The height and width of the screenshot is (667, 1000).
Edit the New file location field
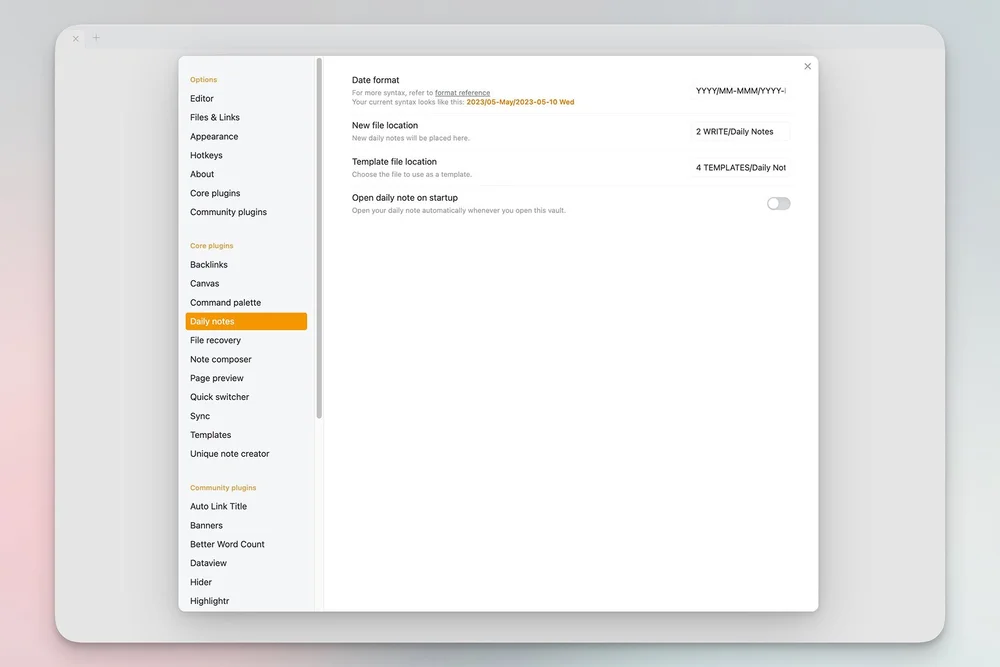point(740,130)
